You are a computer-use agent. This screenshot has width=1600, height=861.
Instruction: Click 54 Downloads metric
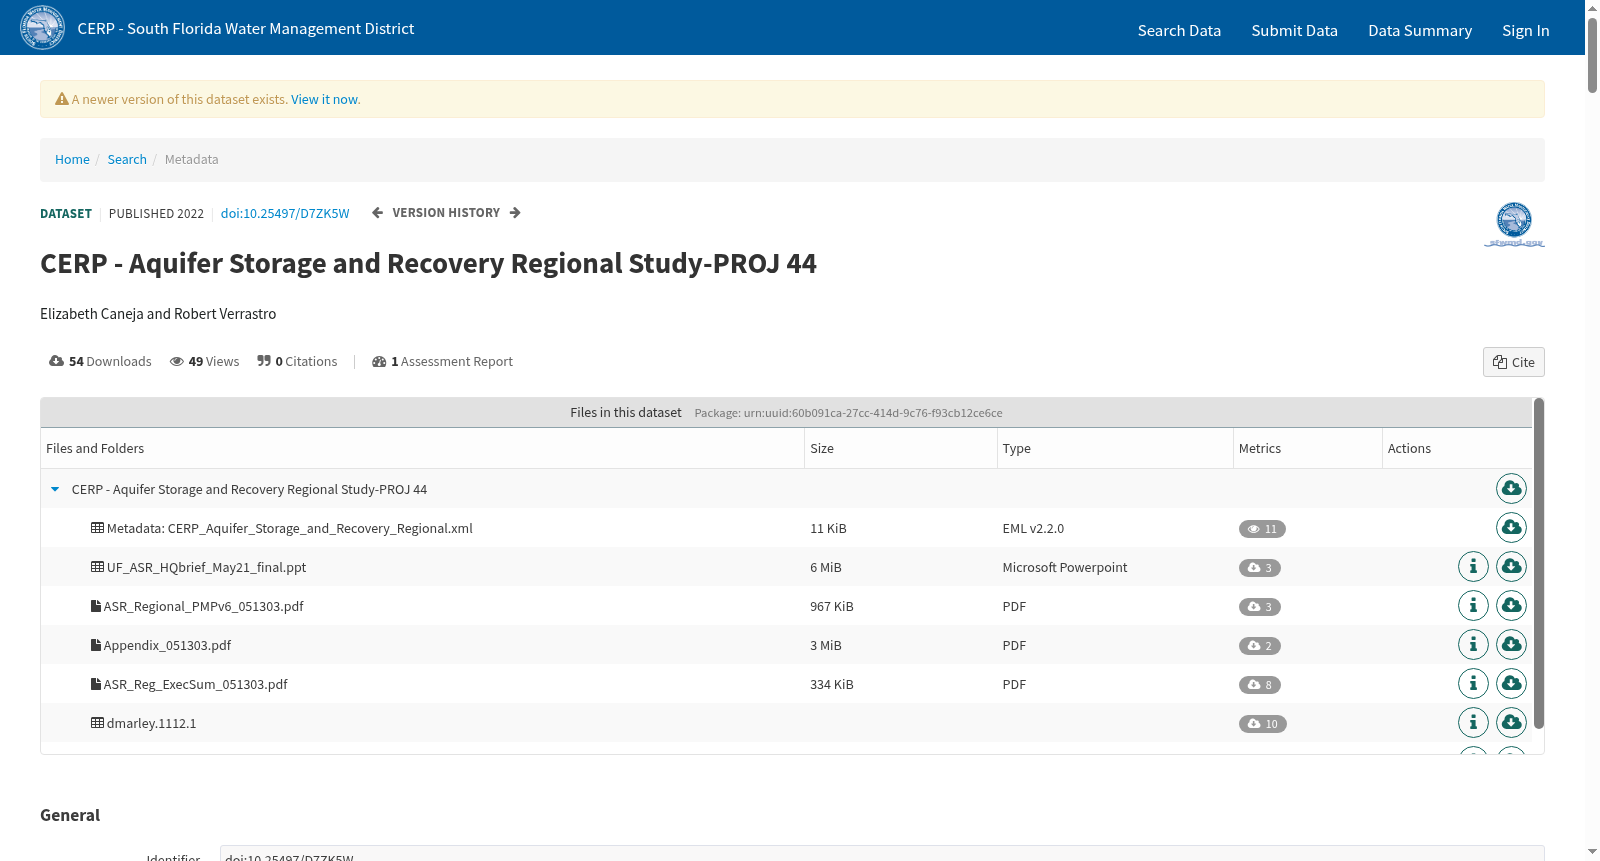100,361
